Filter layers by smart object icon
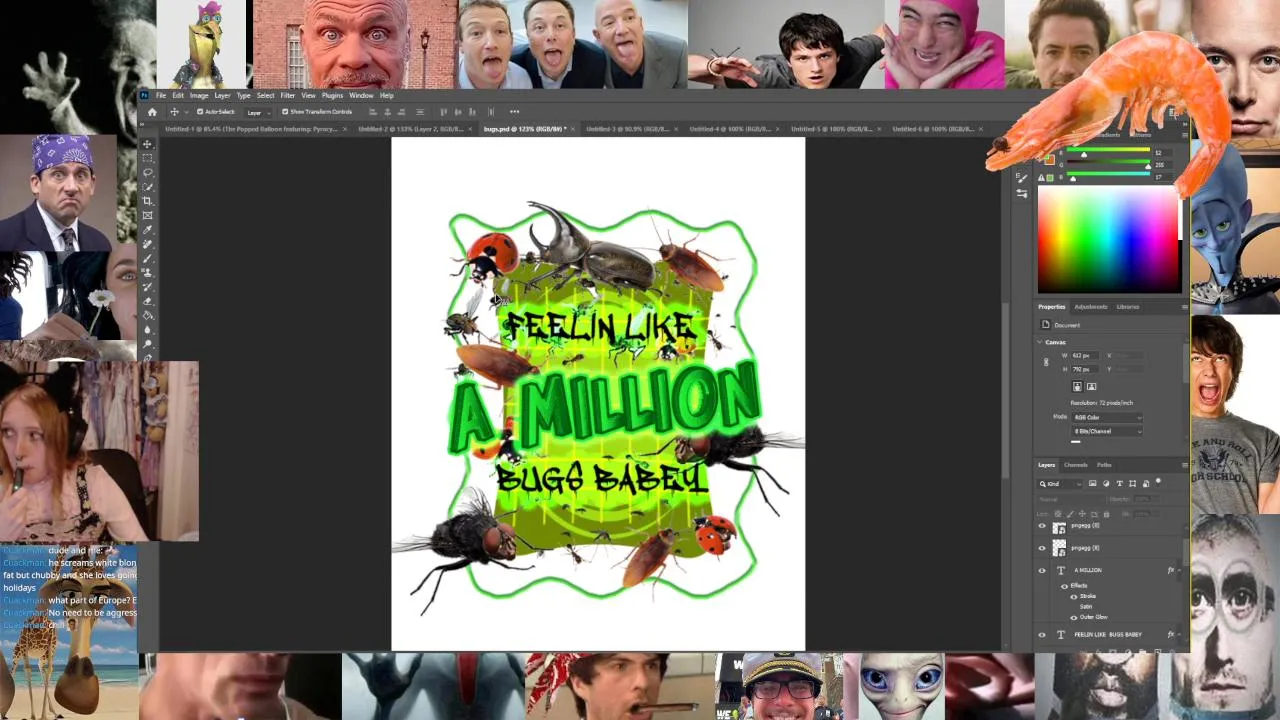Screen dimensions: 1280x720 click(x=1146, y=483)
